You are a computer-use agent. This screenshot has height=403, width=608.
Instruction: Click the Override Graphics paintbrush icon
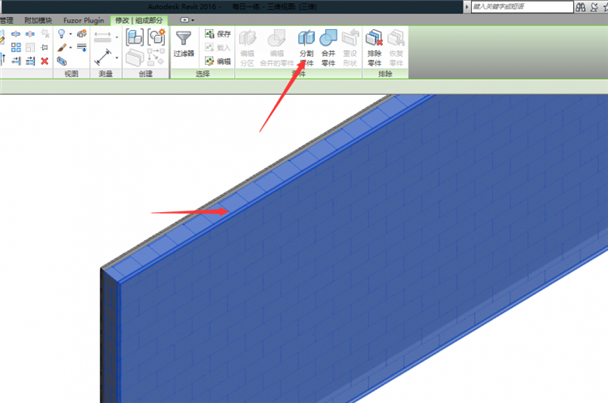61,48
